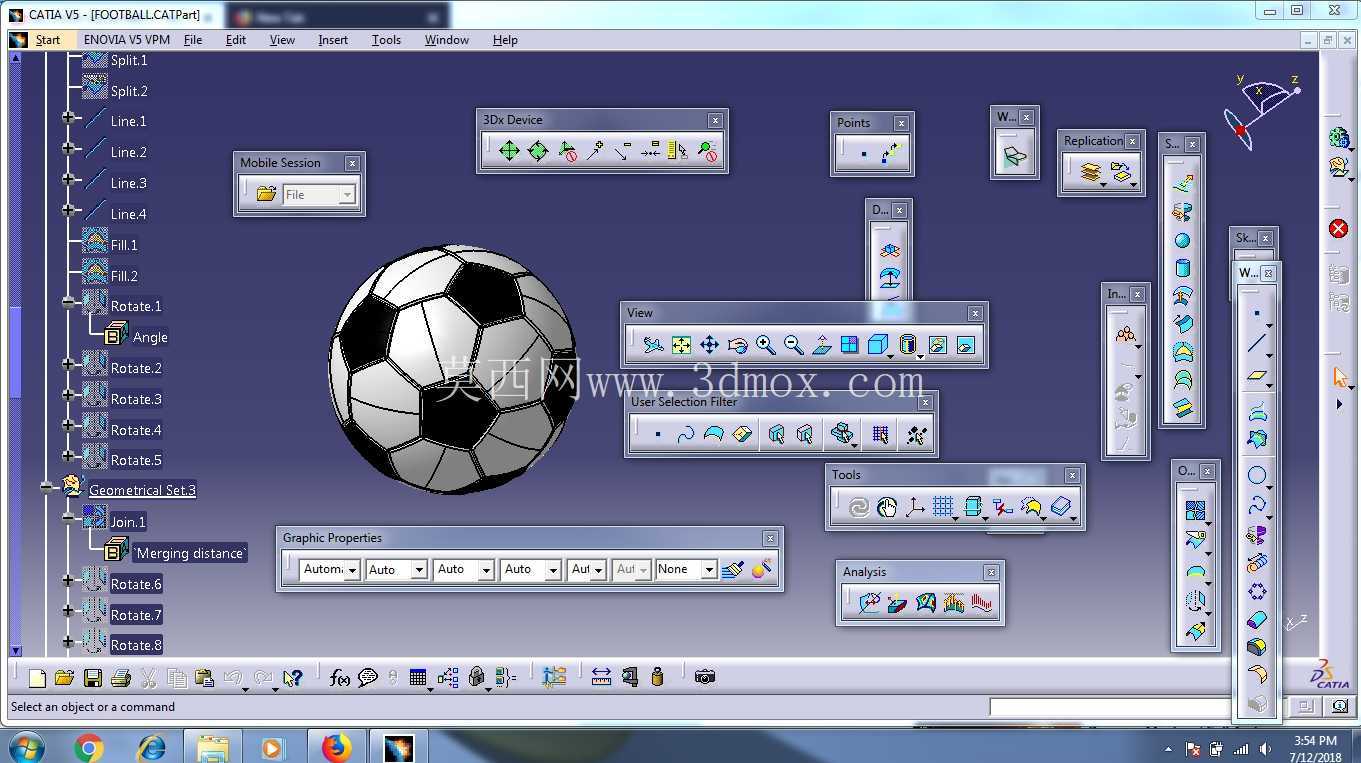Screen dimensions: 1361x763
Task: Toggle the Hide/Show icon in View toolbar
Action: pyautogui.click(x=937, y=345)
